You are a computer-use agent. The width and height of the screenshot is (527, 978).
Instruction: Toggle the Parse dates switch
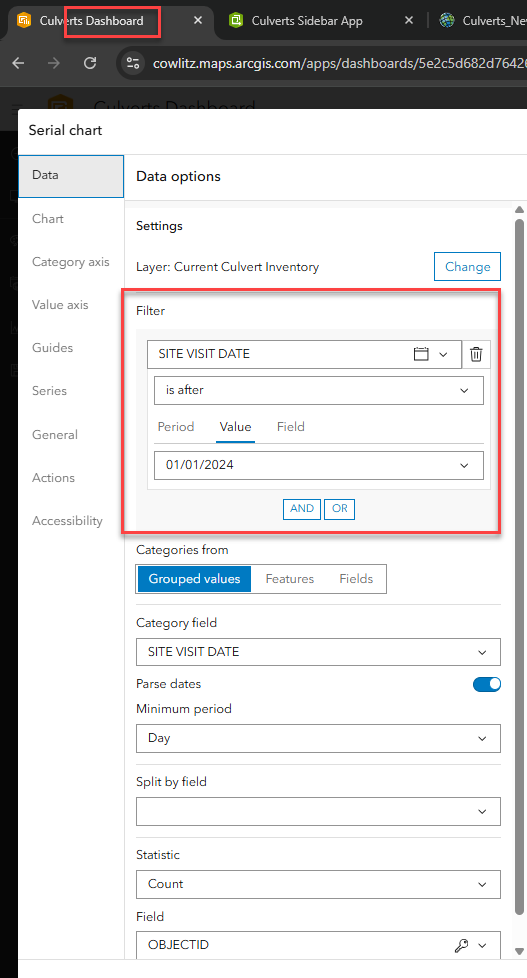tap(486, 684)
